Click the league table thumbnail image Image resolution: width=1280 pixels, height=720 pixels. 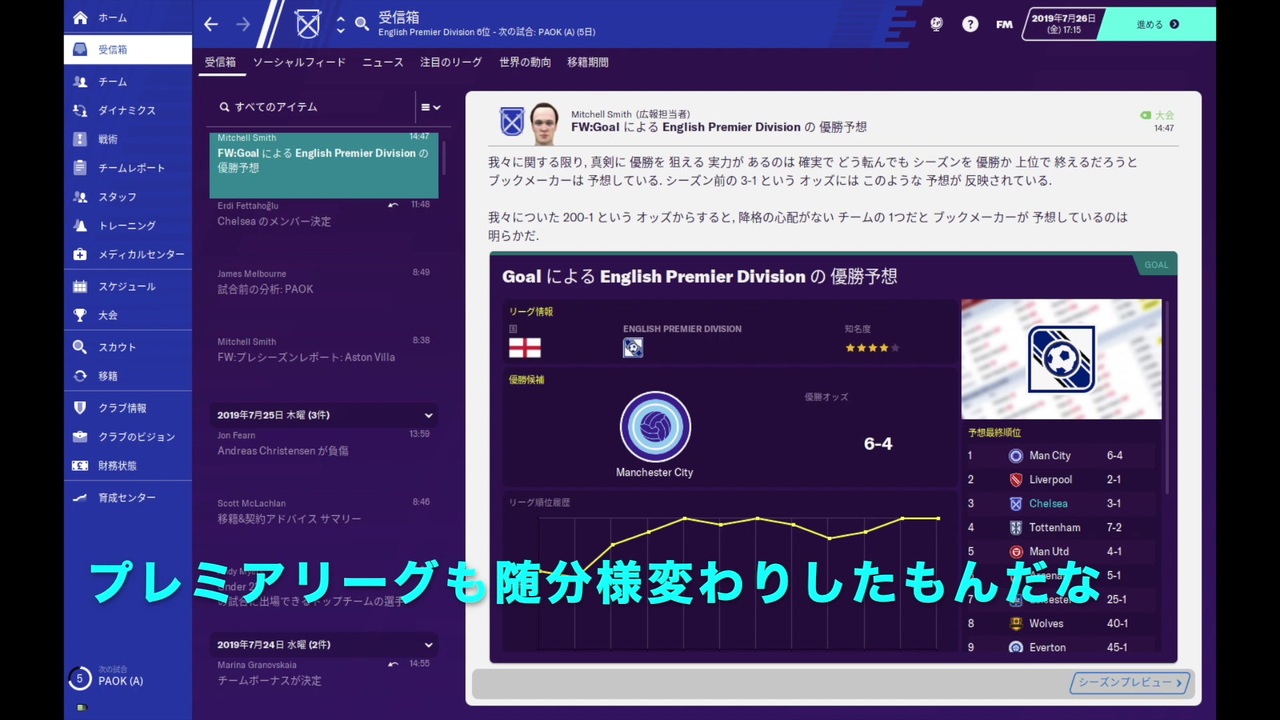pos(1061,359)
